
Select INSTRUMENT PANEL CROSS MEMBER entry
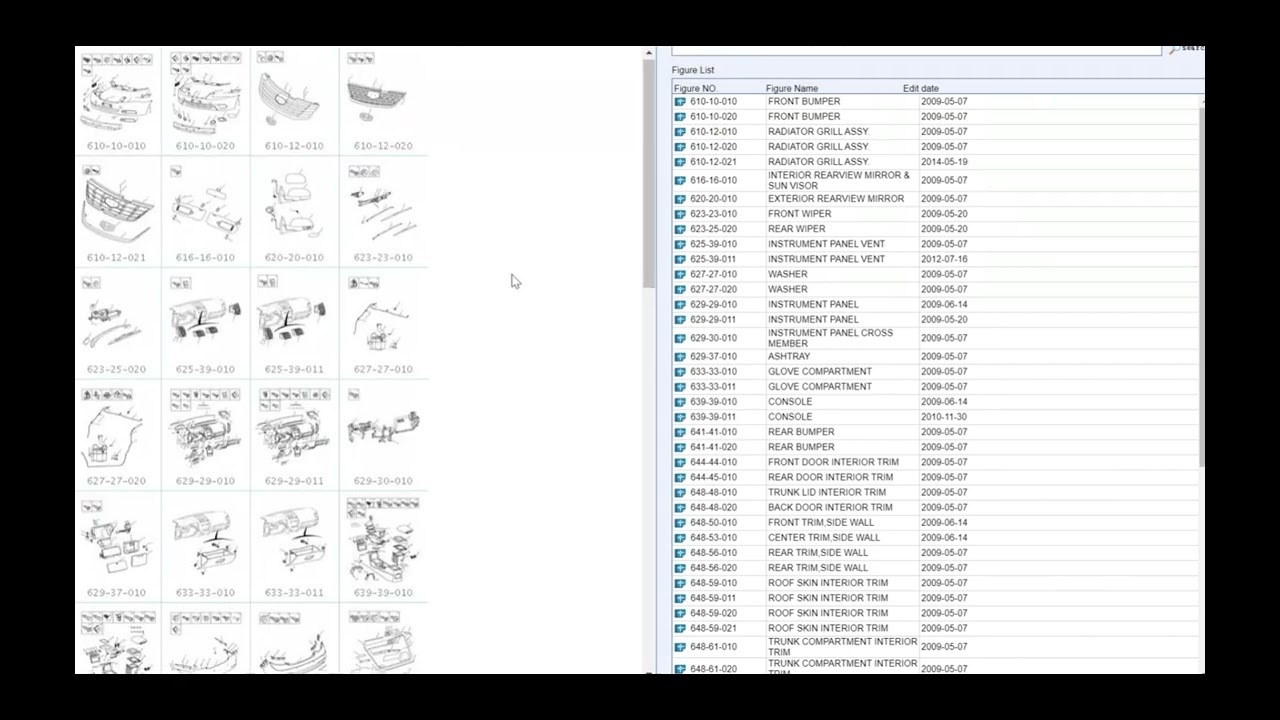tap(831, 338)
